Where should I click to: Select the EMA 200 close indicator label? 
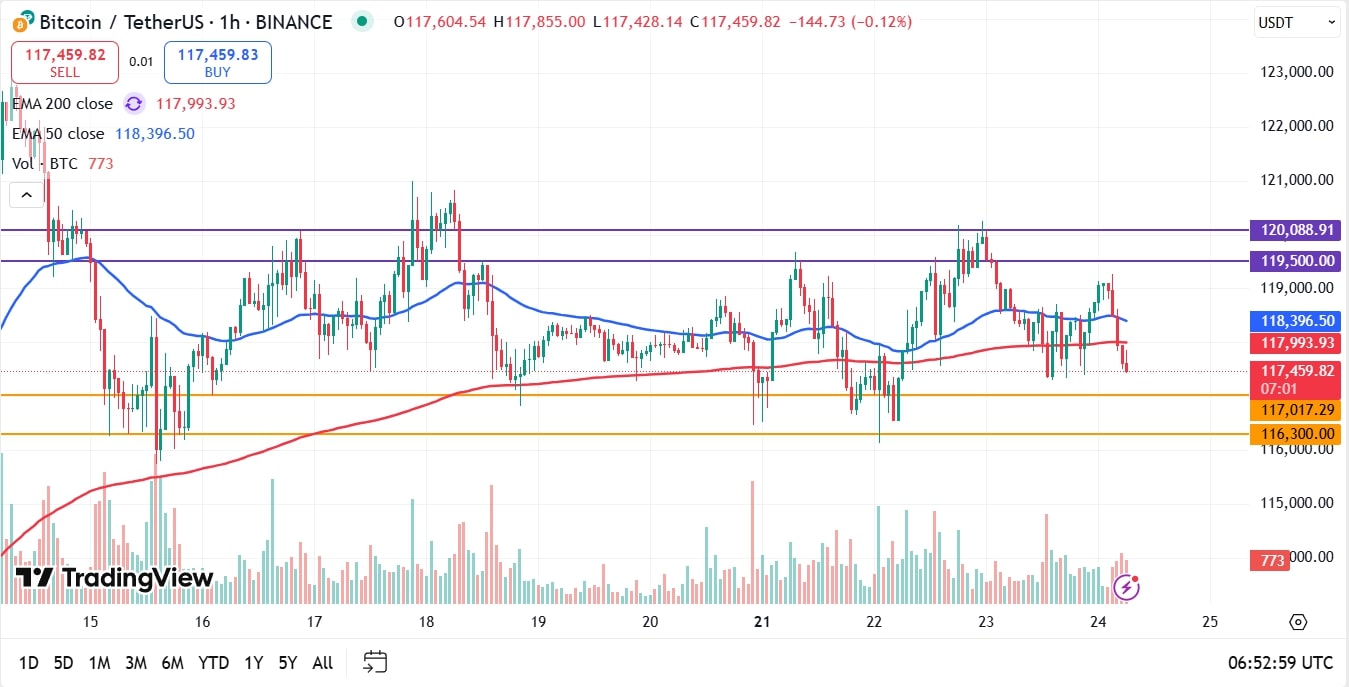(62, 104)
